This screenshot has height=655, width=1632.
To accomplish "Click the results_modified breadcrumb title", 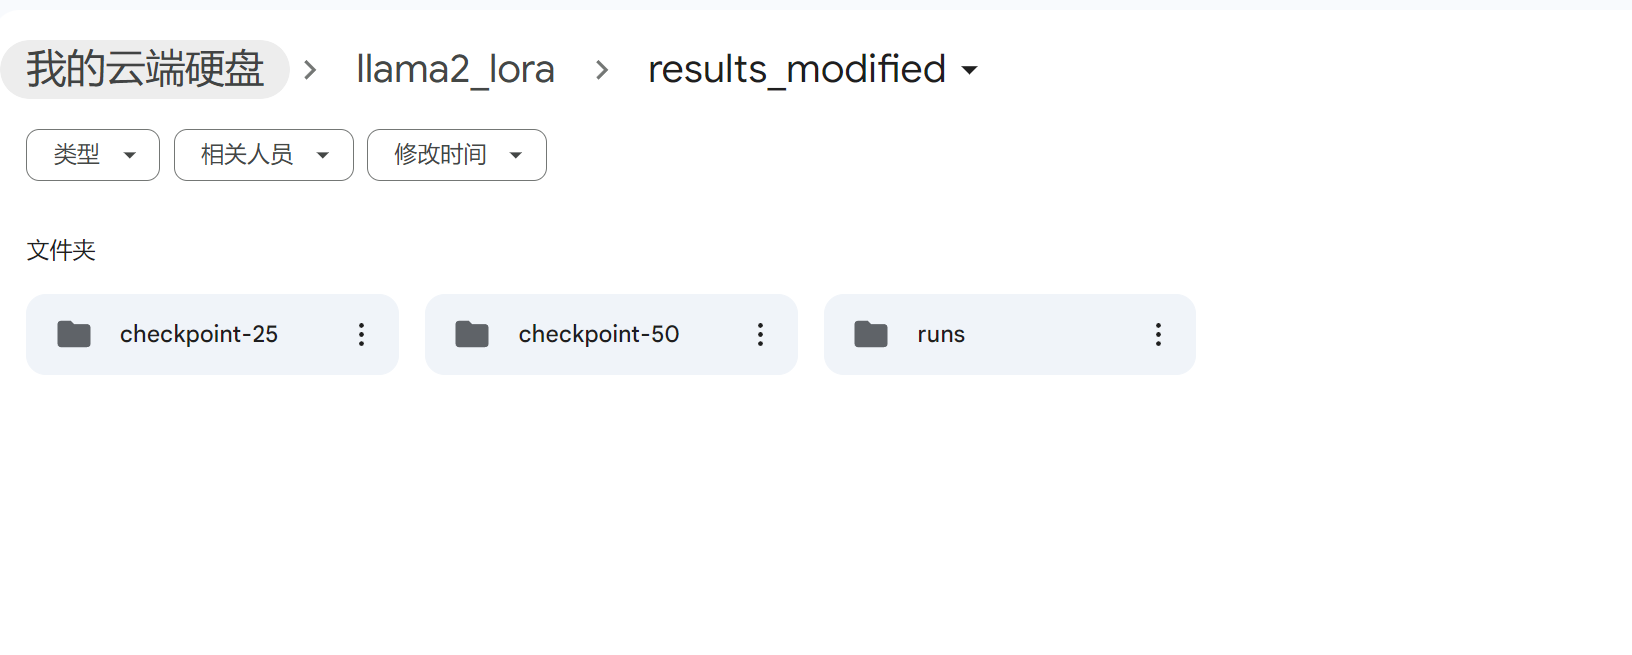I will coord(796,70).
